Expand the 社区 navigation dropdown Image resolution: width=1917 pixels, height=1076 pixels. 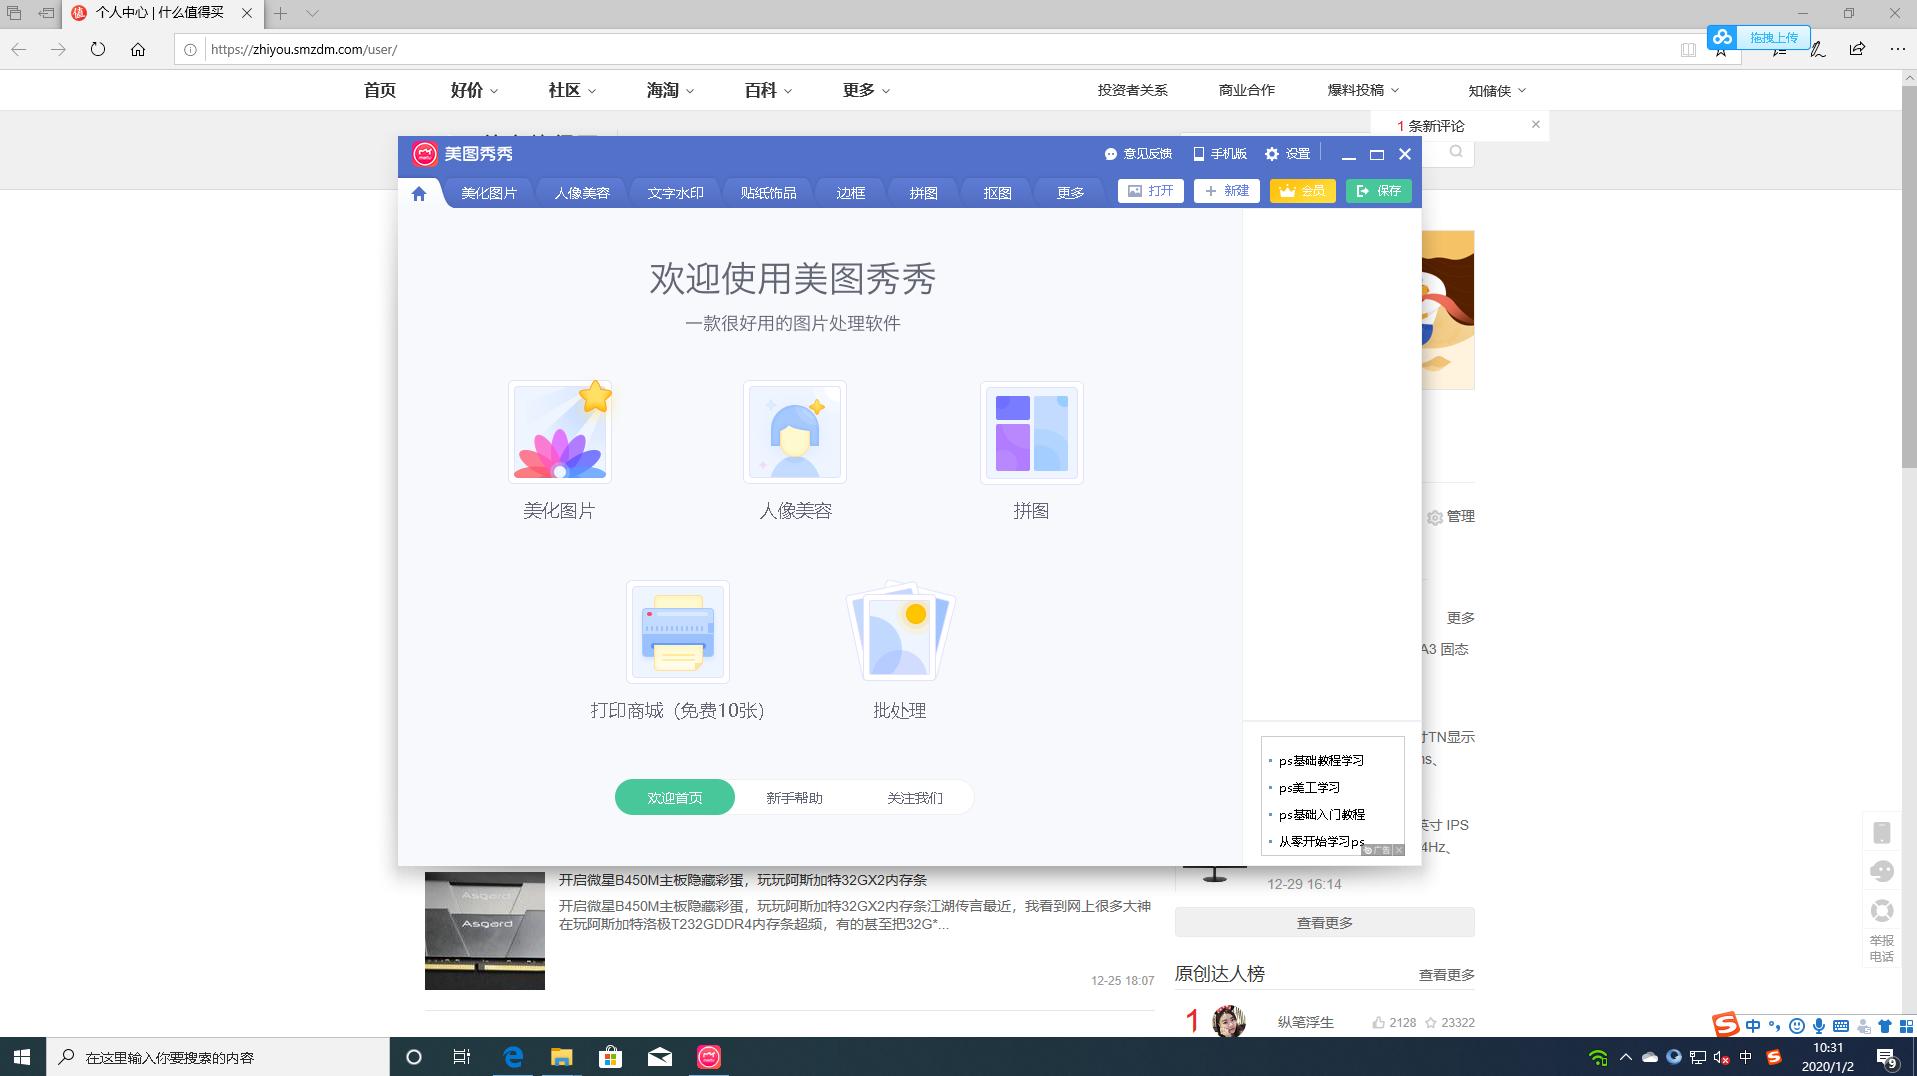(x=570, y=90)
